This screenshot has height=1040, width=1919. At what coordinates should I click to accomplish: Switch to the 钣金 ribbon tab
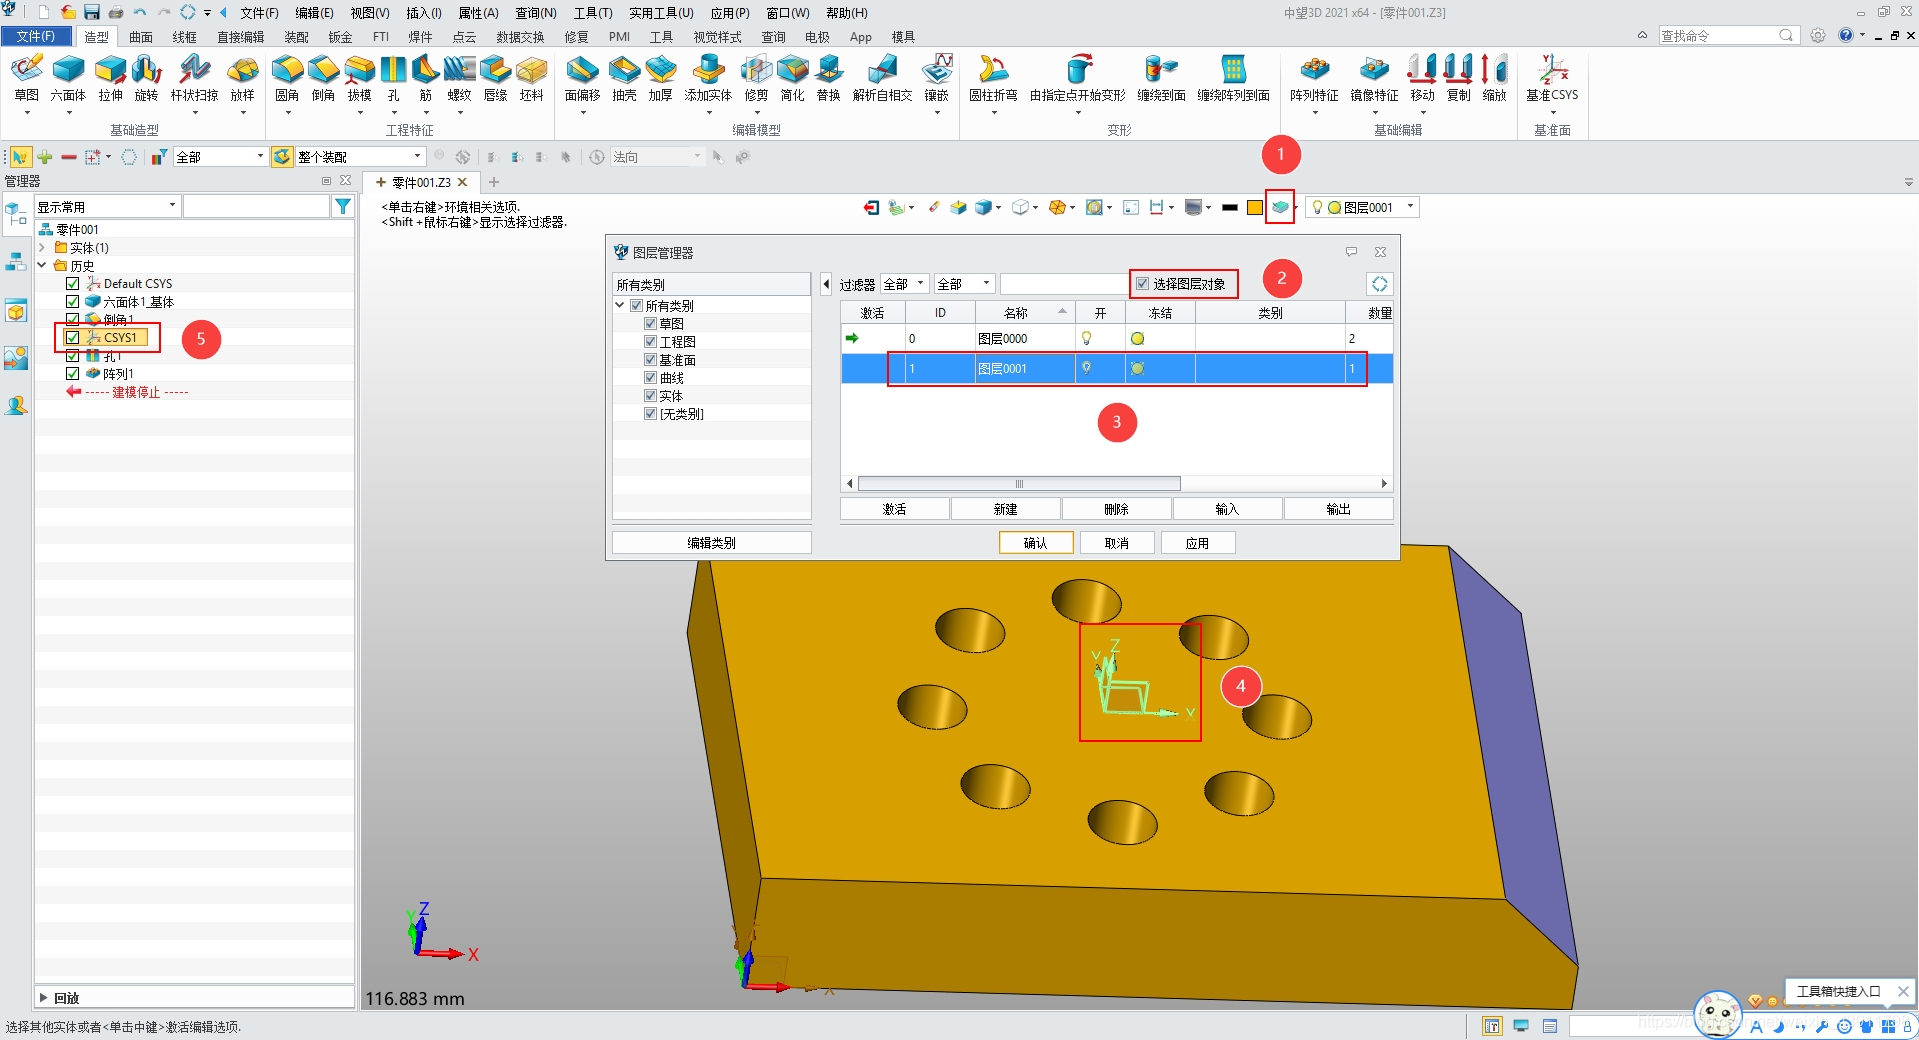[340, 37]
